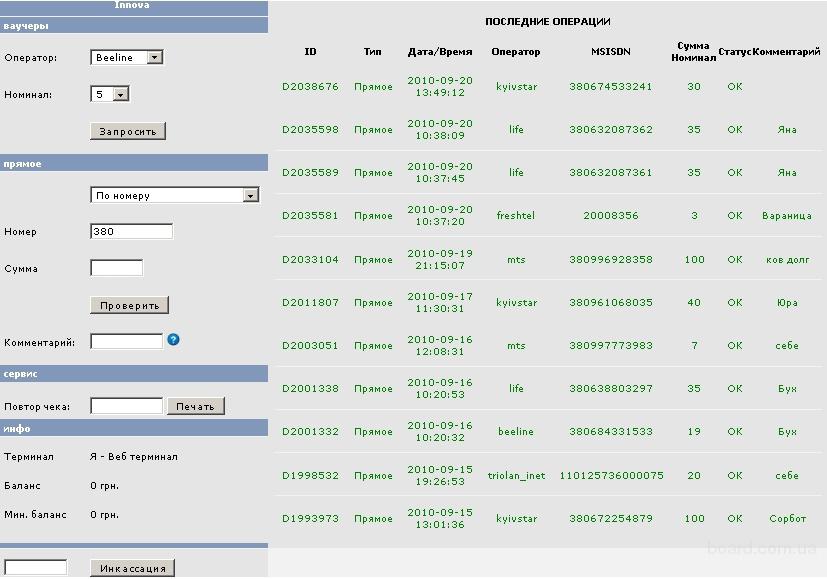Click the Печать button
827x579 pixels.
(x=196, y=406)
